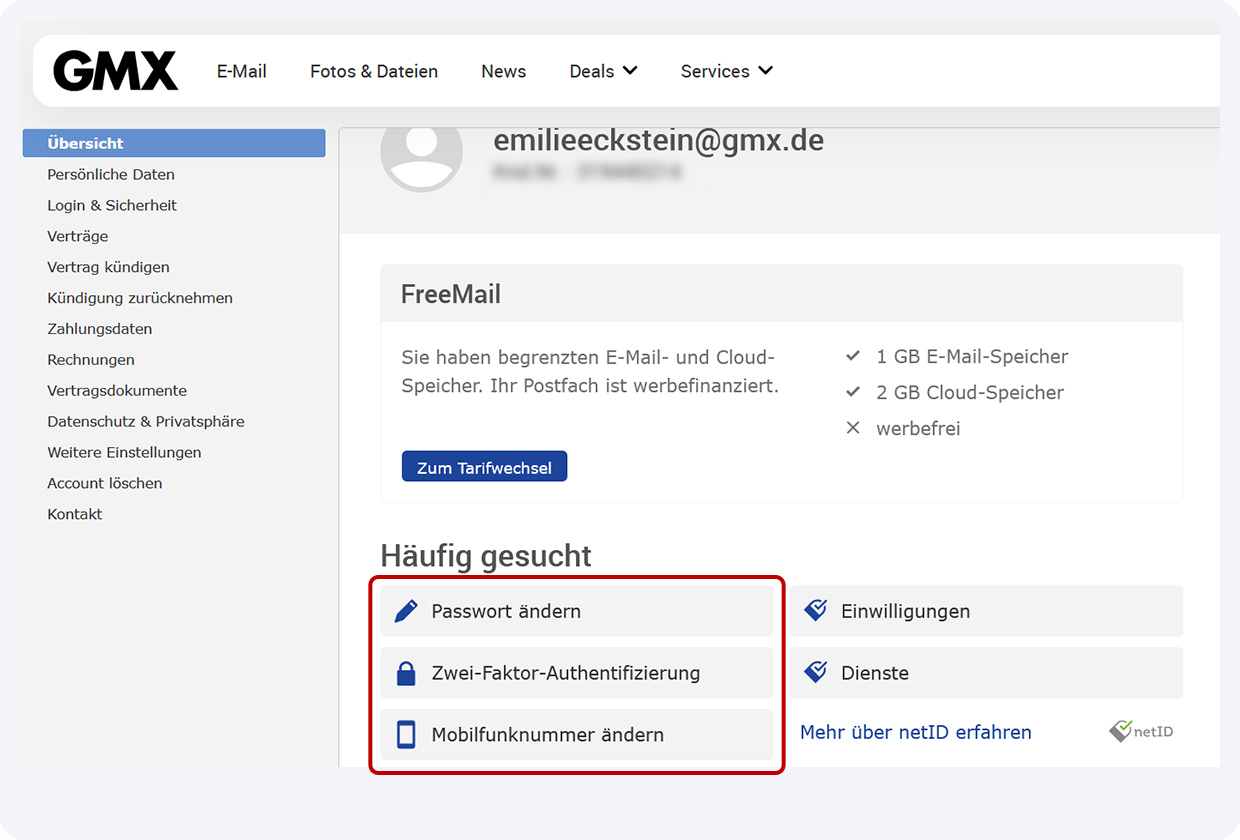Open Persönliche Daten in the sidebar
Screen dimensions: 1240x840
pos(110,174)
